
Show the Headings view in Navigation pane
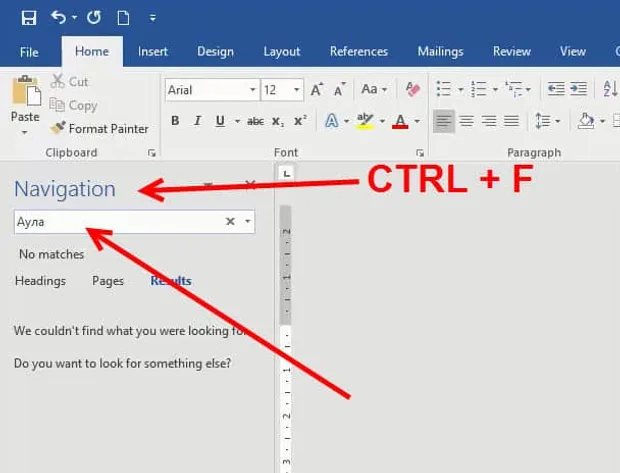40,281
